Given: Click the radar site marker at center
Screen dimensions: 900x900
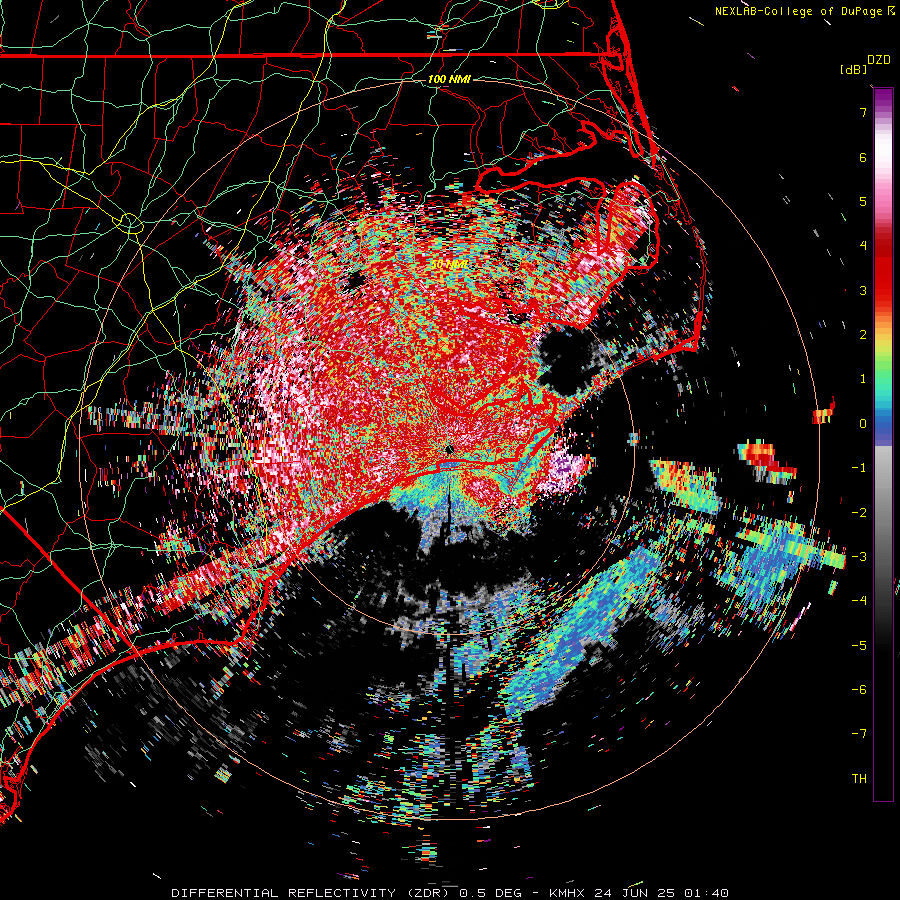Looking at the screenshot, I should tap(449, 449).
